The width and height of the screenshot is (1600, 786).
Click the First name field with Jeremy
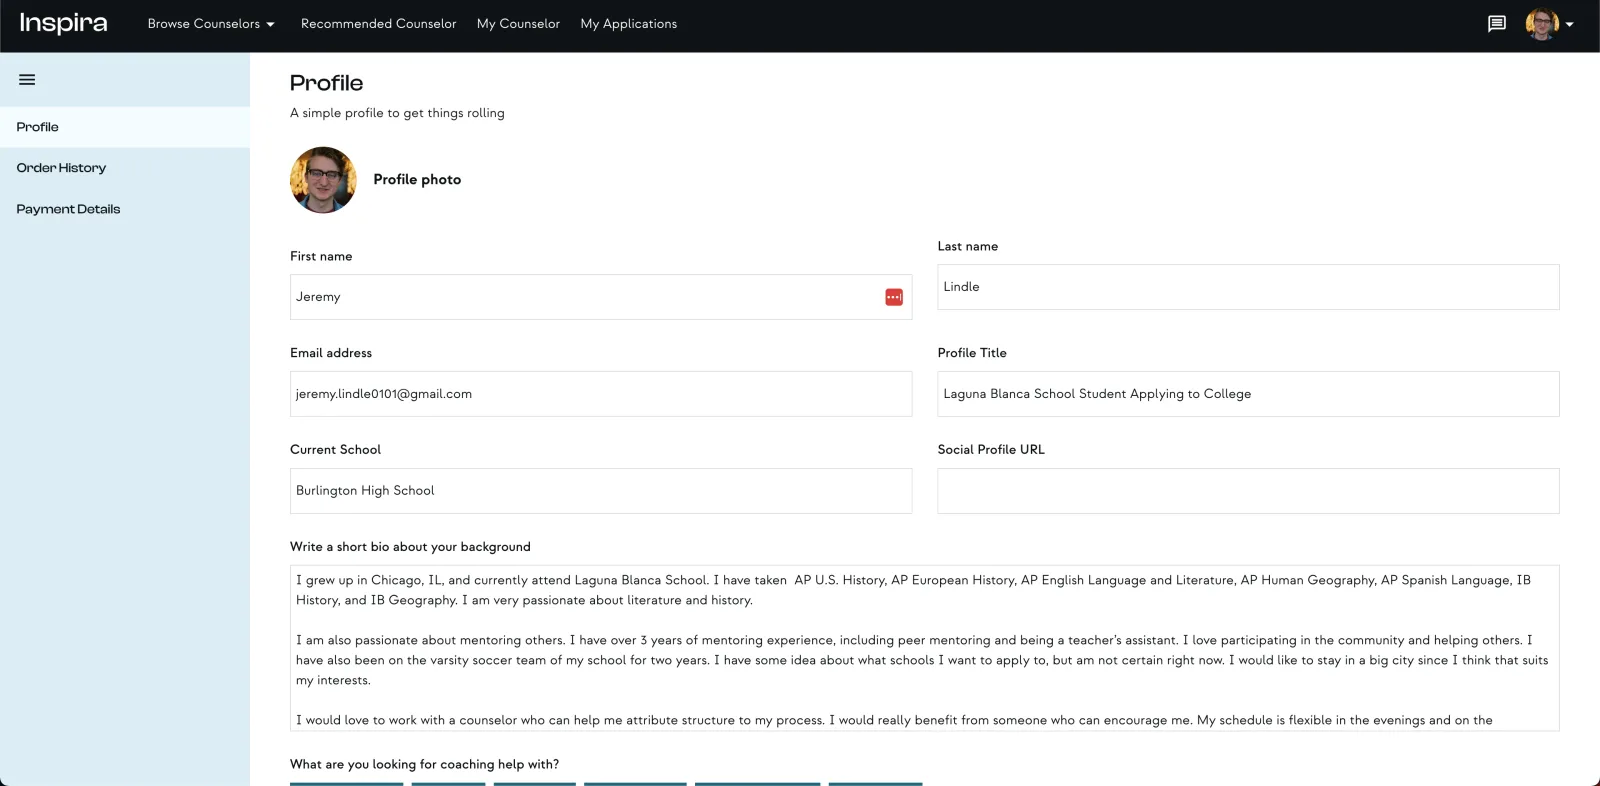point(601,297)
